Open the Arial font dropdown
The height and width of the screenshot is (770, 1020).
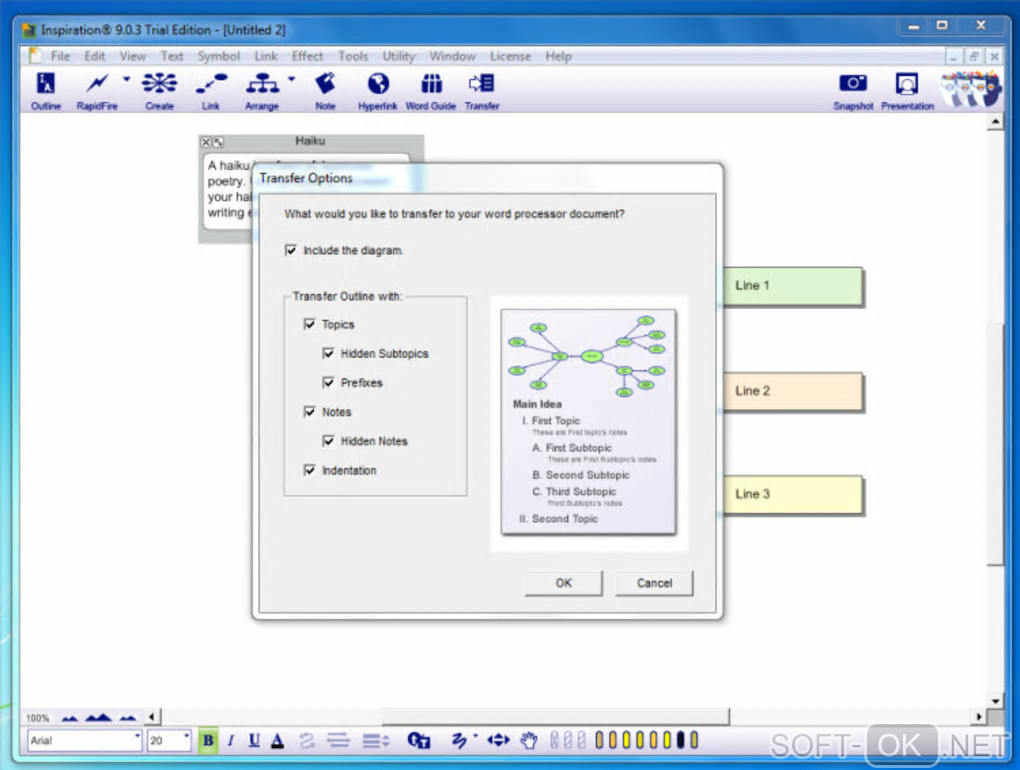coord(137,736)
